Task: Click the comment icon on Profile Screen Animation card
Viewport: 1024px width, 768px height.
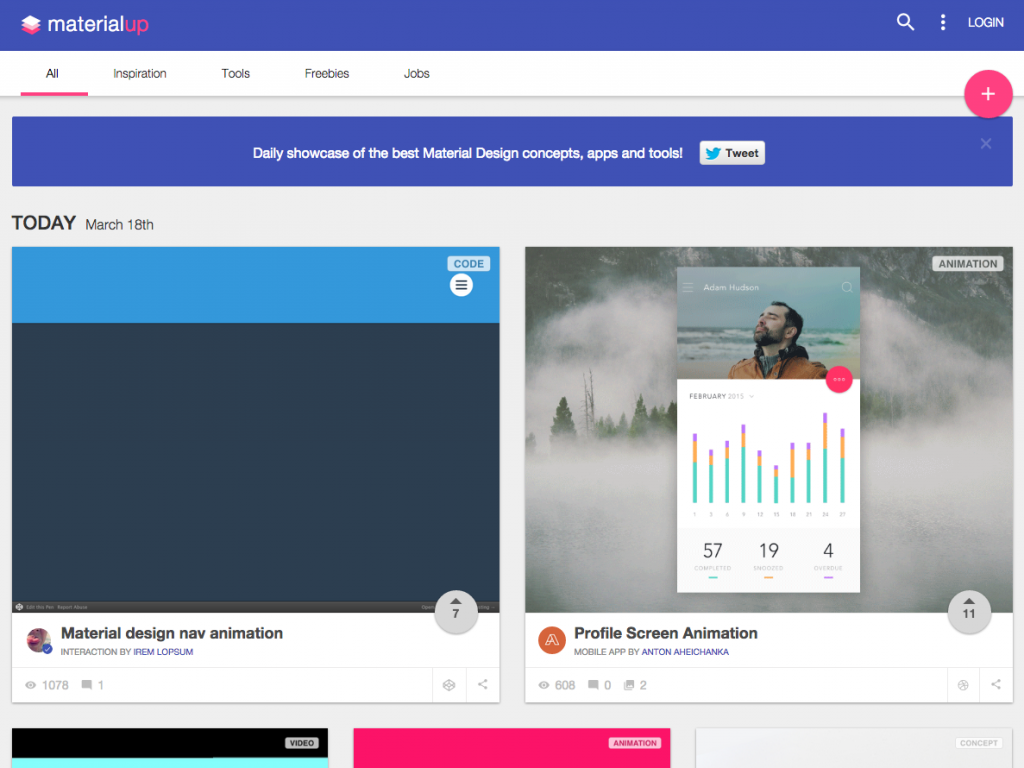Action: pyautogui.click(x=593, y=685)
